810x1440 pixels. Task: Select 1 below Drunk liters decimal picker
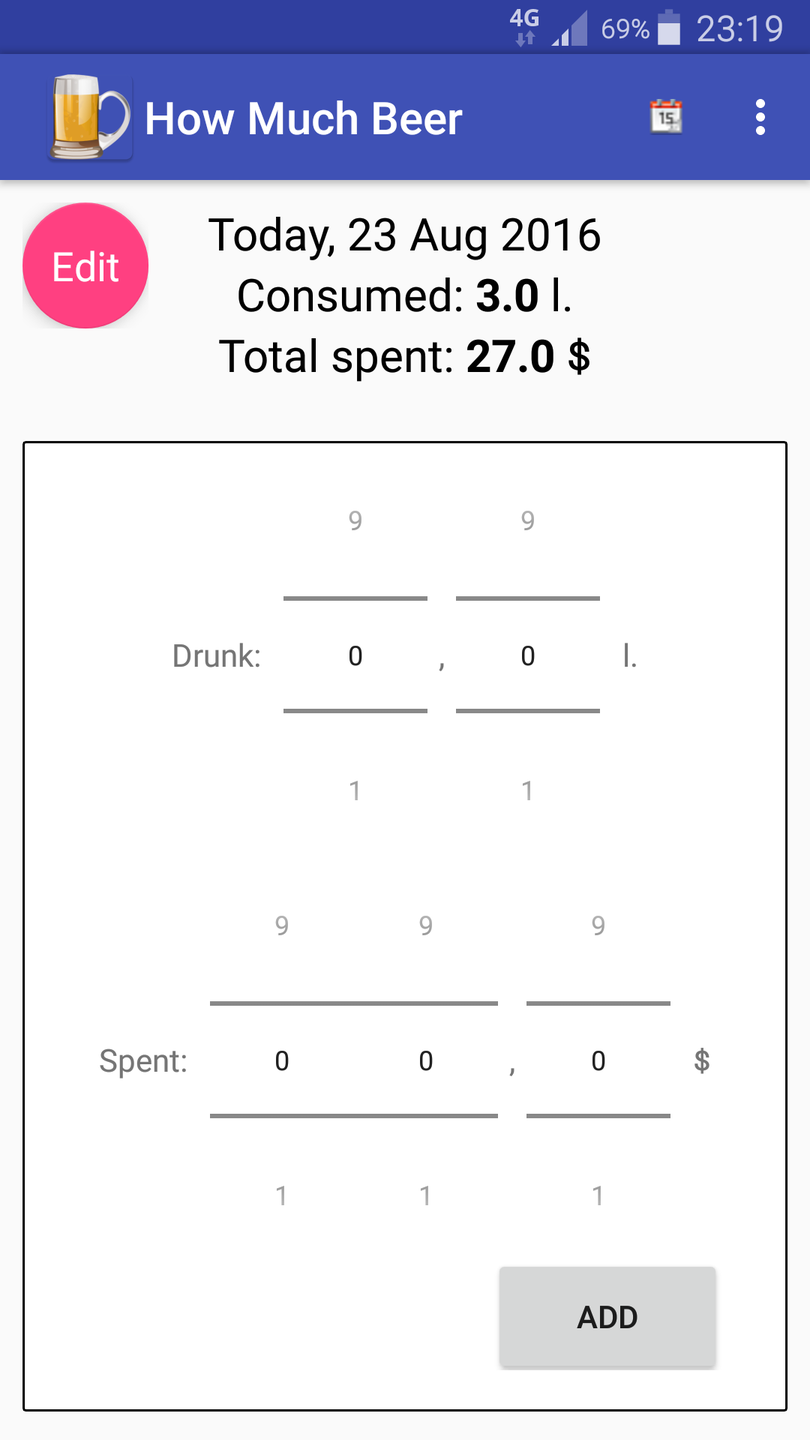(x=528, y=791)
